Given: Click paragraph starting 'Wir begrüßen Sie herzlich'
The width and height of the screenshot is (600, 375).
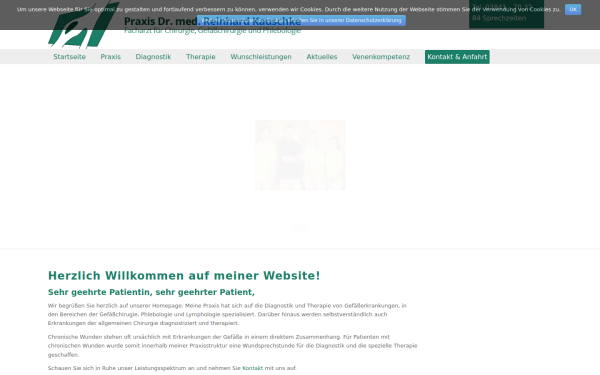Looking at the screenshot, I should pyautogui.click(x=227, y=314).
